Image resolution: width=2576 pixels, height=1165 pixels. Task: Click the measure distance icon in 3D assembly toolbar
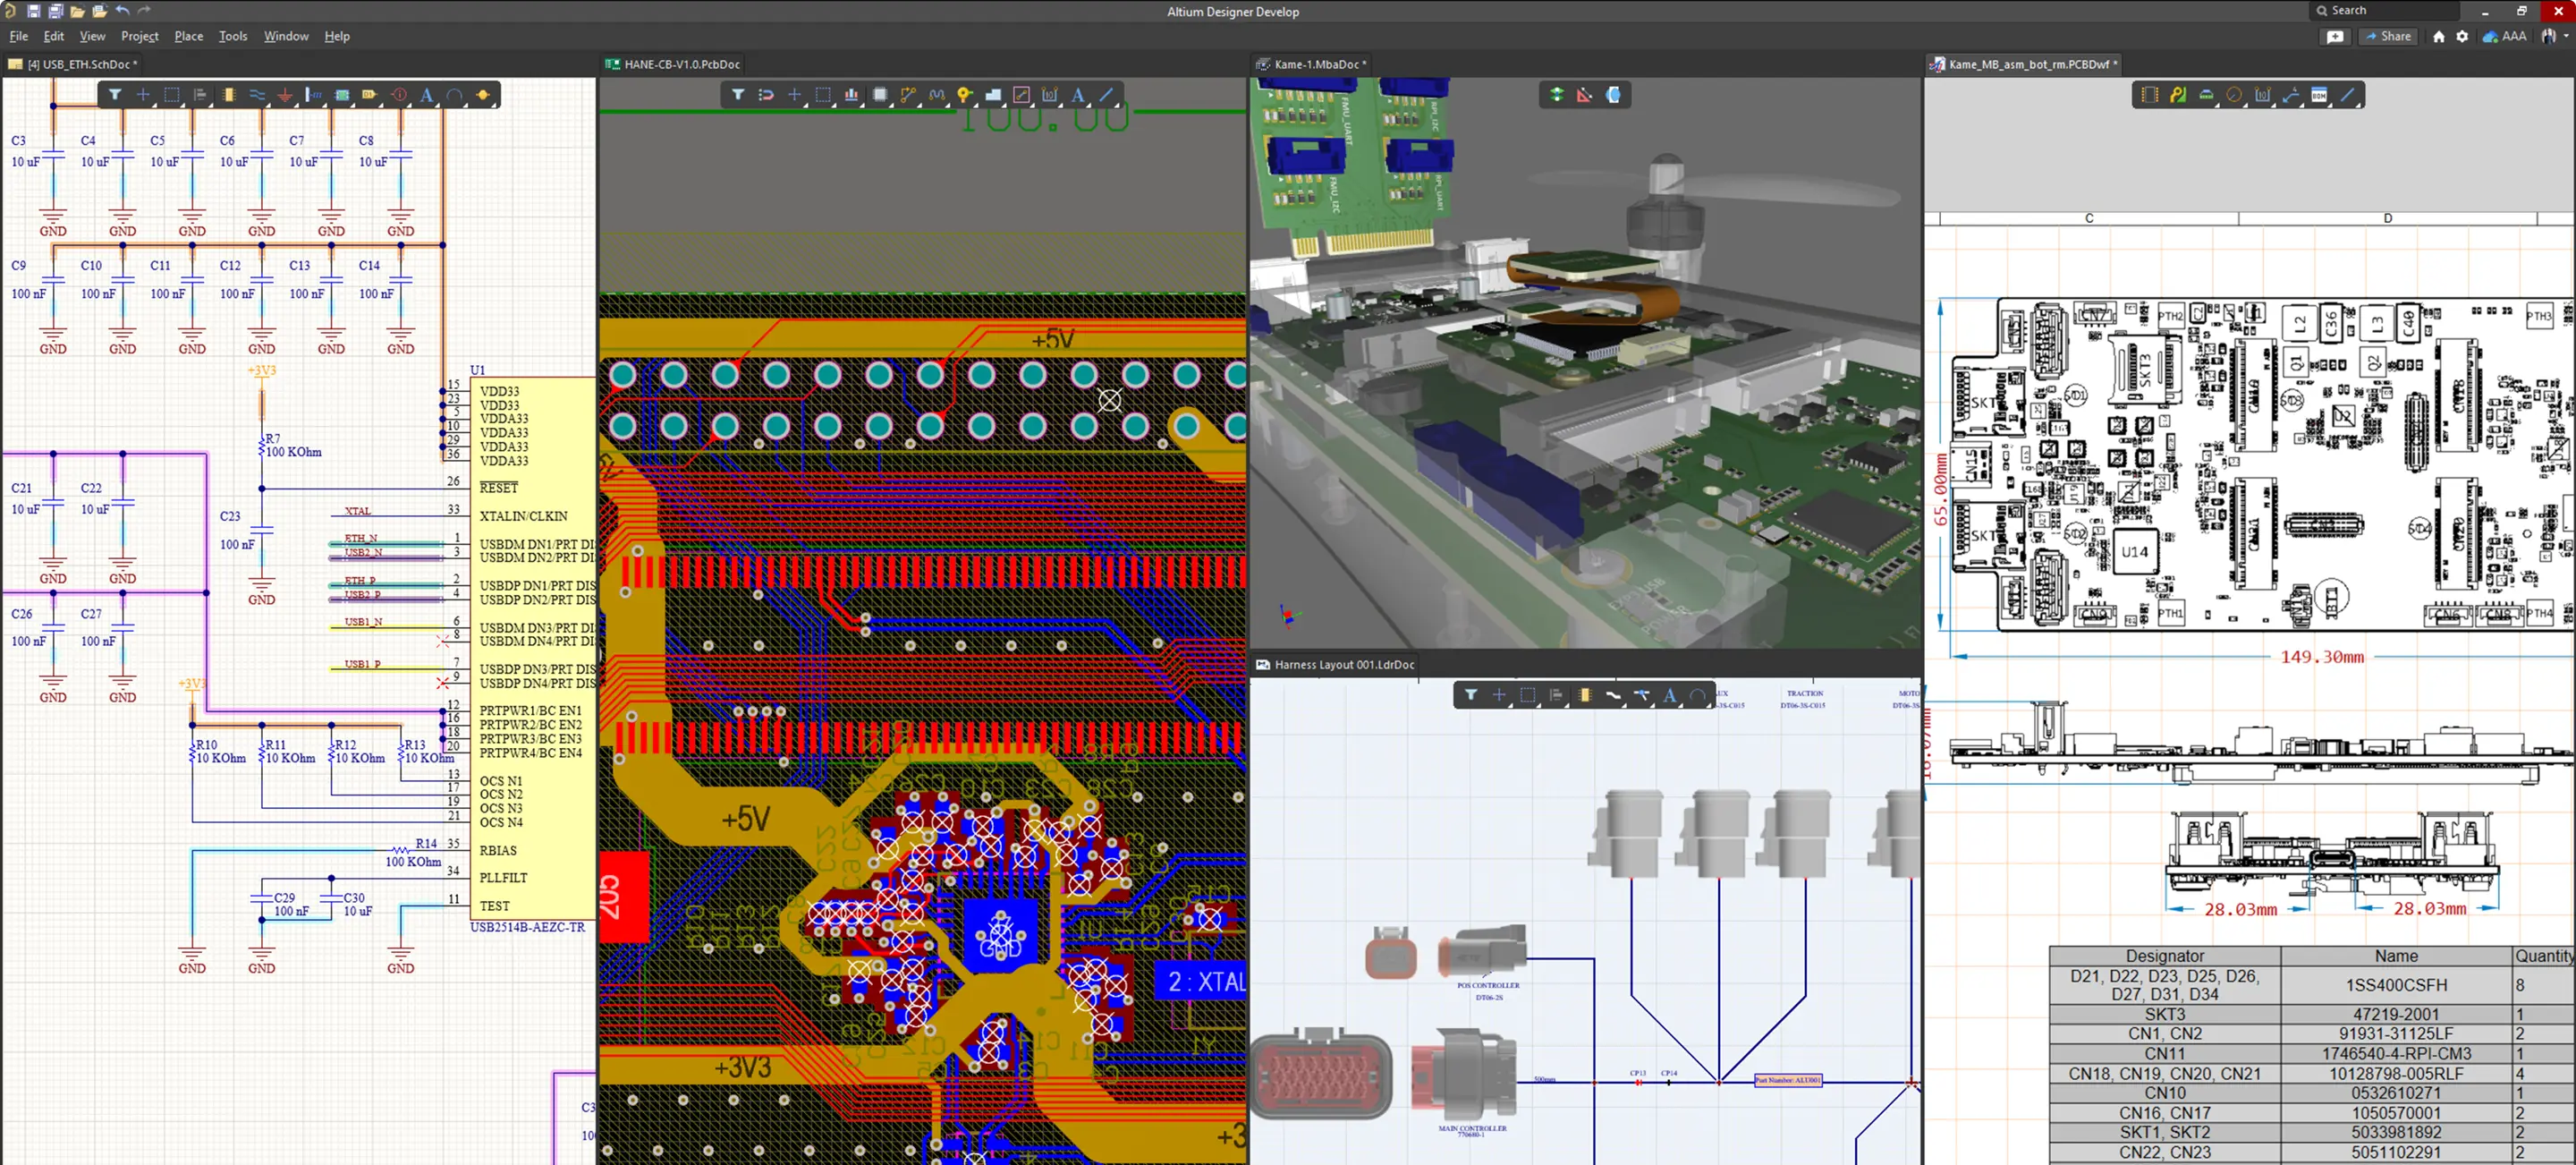(1585, 95)
